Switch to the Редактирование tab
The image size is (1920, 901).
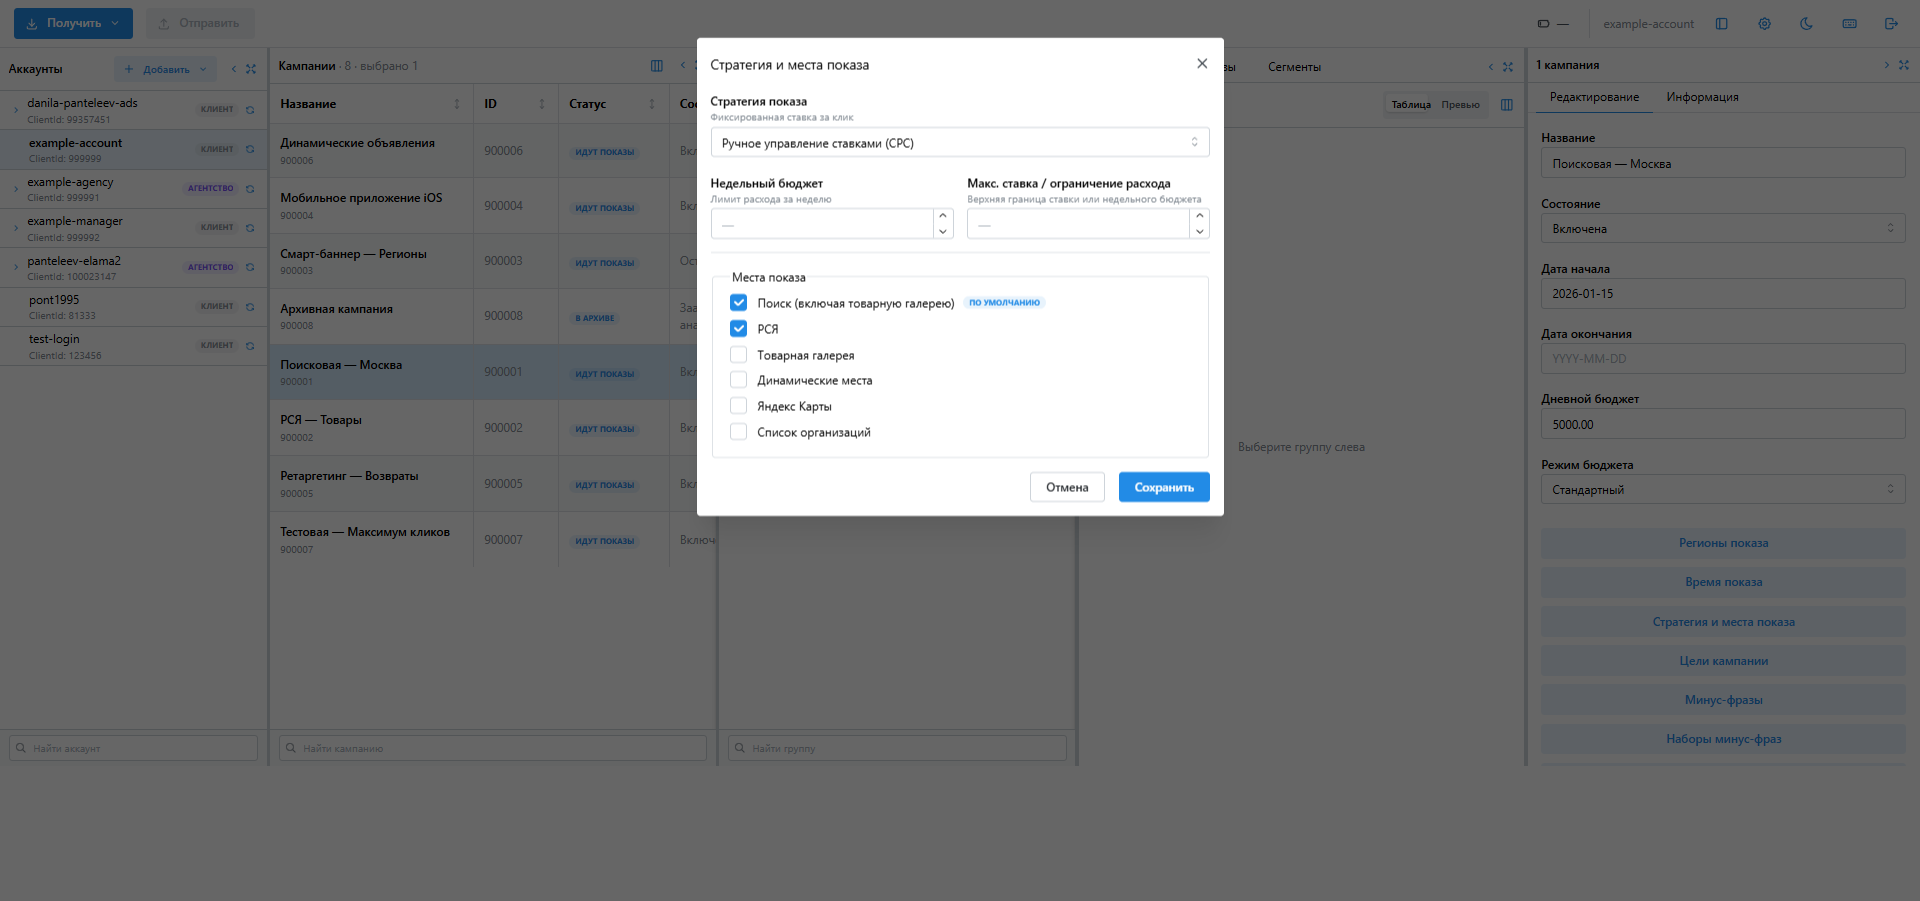pyautogui.click(x=1594, y=97)
